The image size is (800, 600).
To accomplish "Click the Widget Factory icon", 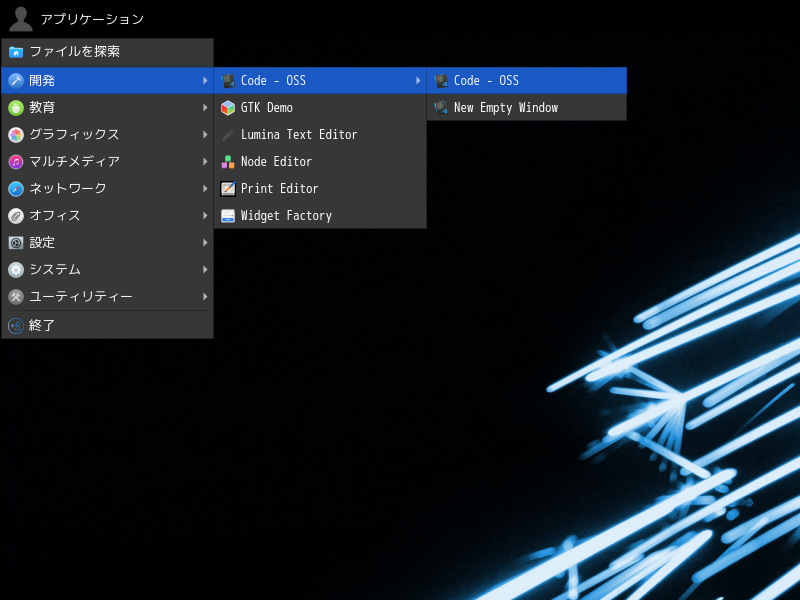I will [228, 216].
